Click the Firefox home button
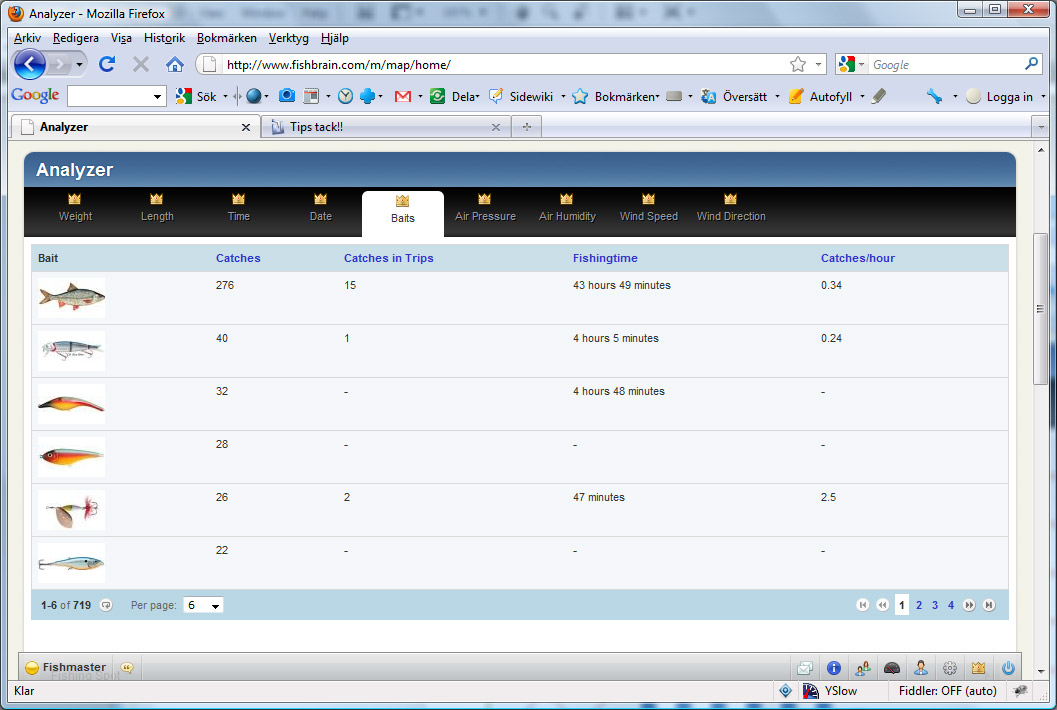The width and height of the screenshot is (1057, 710). coord(175,64)
